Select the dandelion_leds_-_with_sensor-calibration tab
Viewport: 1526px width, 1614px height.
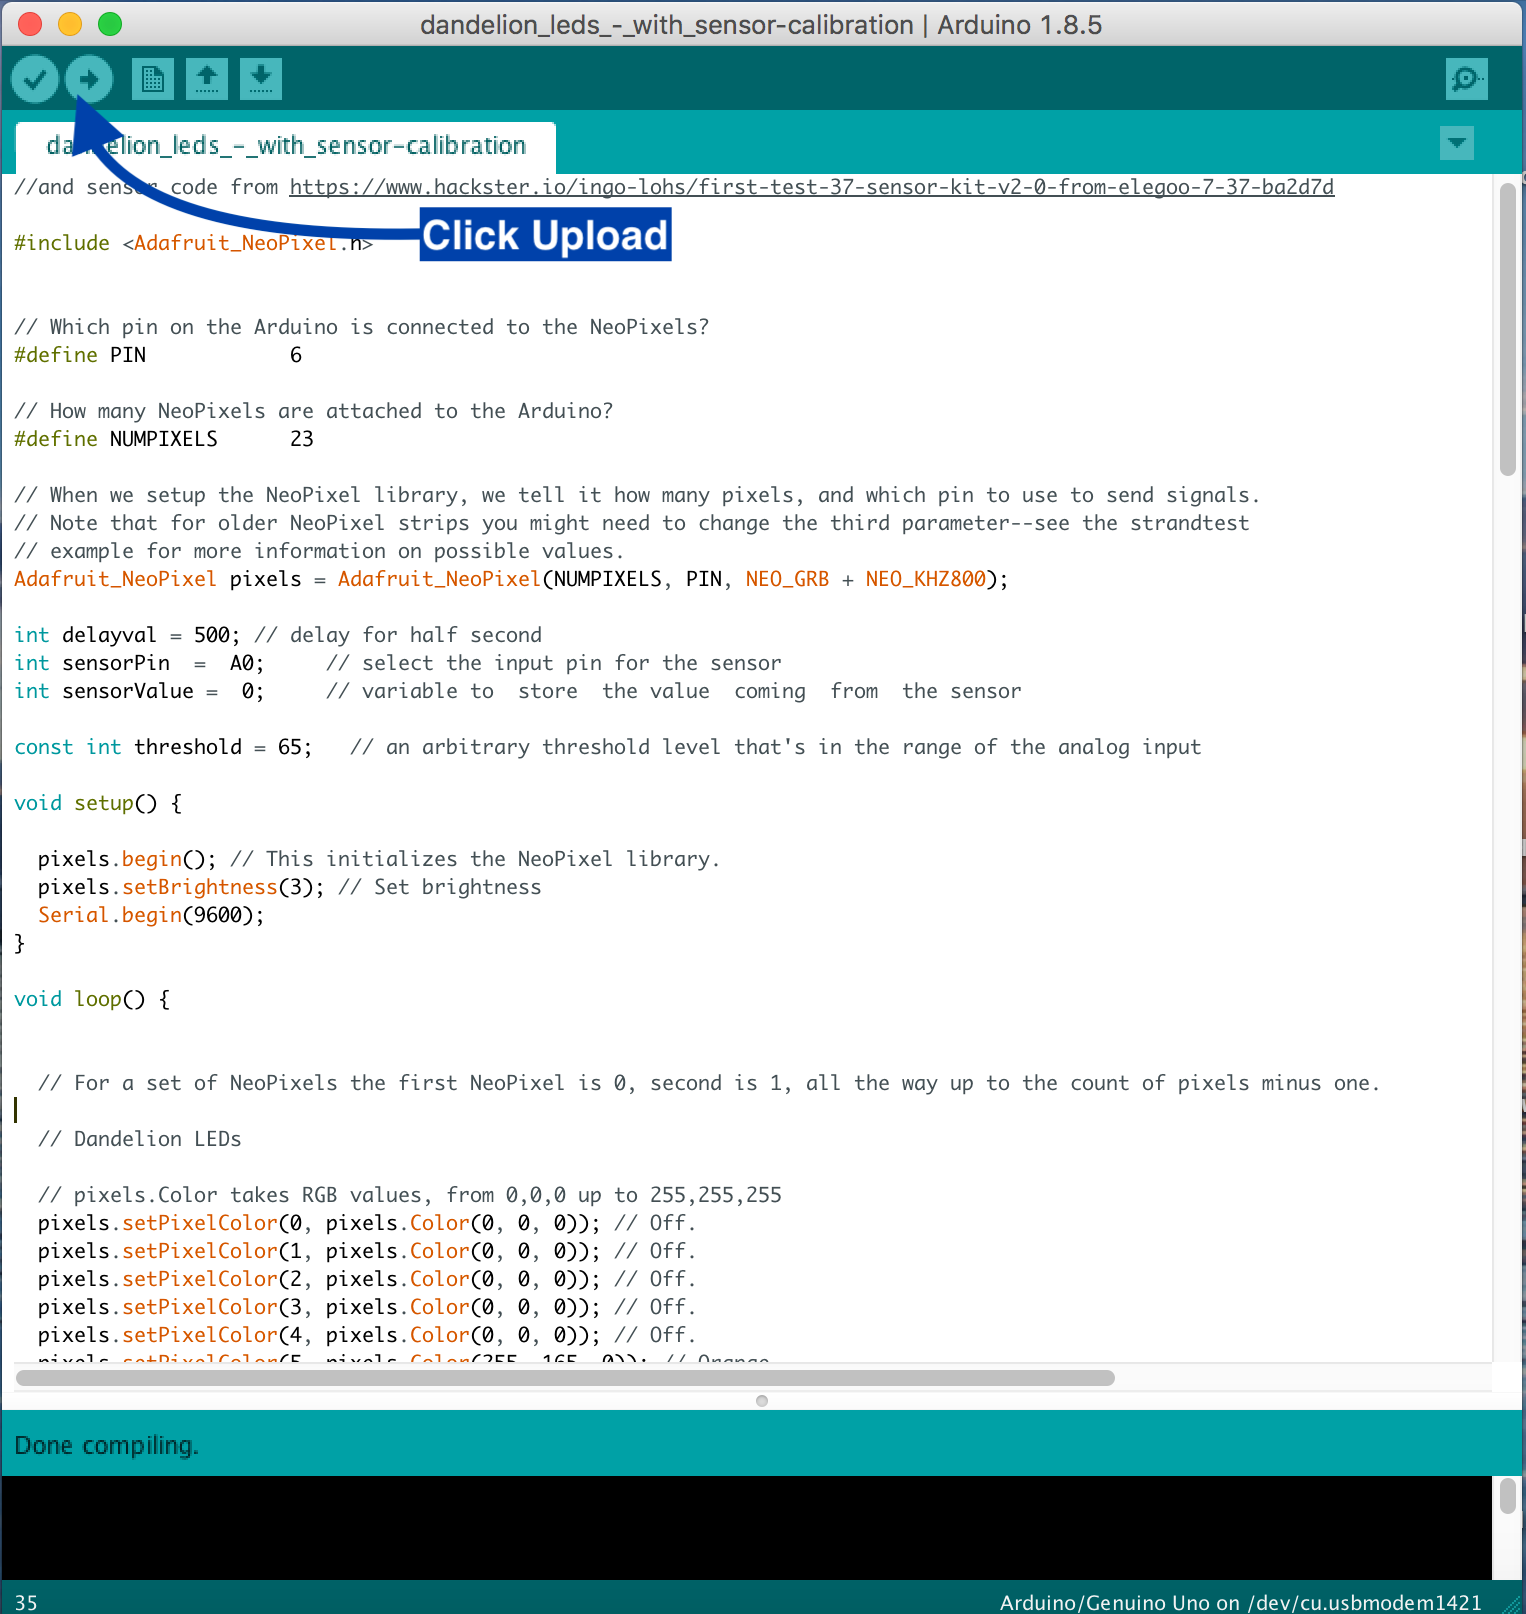pos(286,146)
